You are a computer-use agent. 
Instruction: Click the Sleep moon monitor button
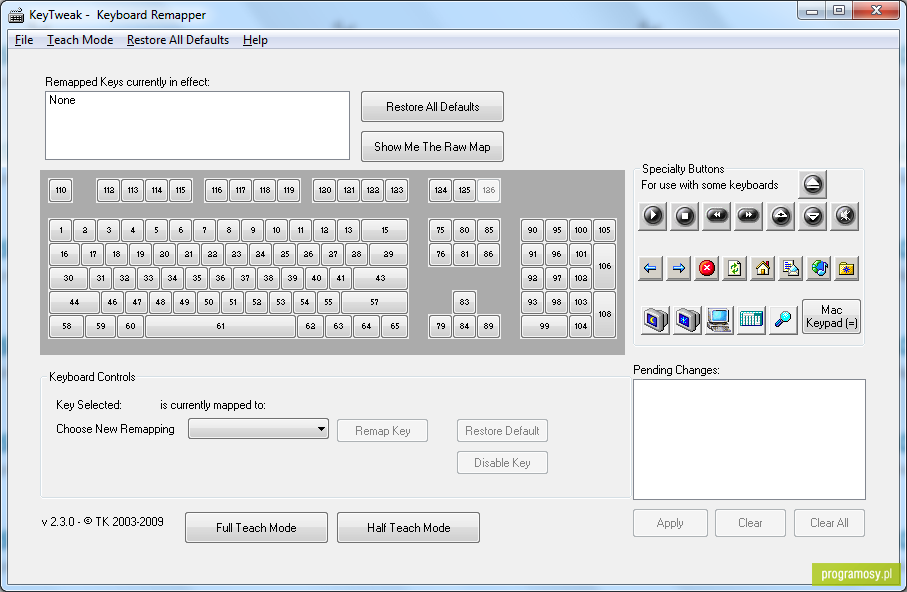(655, 319)
